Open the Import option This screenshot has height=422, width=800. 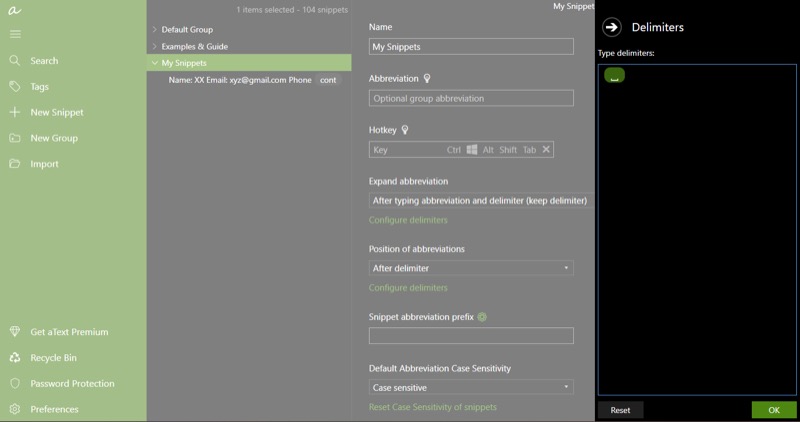point(44,164)
